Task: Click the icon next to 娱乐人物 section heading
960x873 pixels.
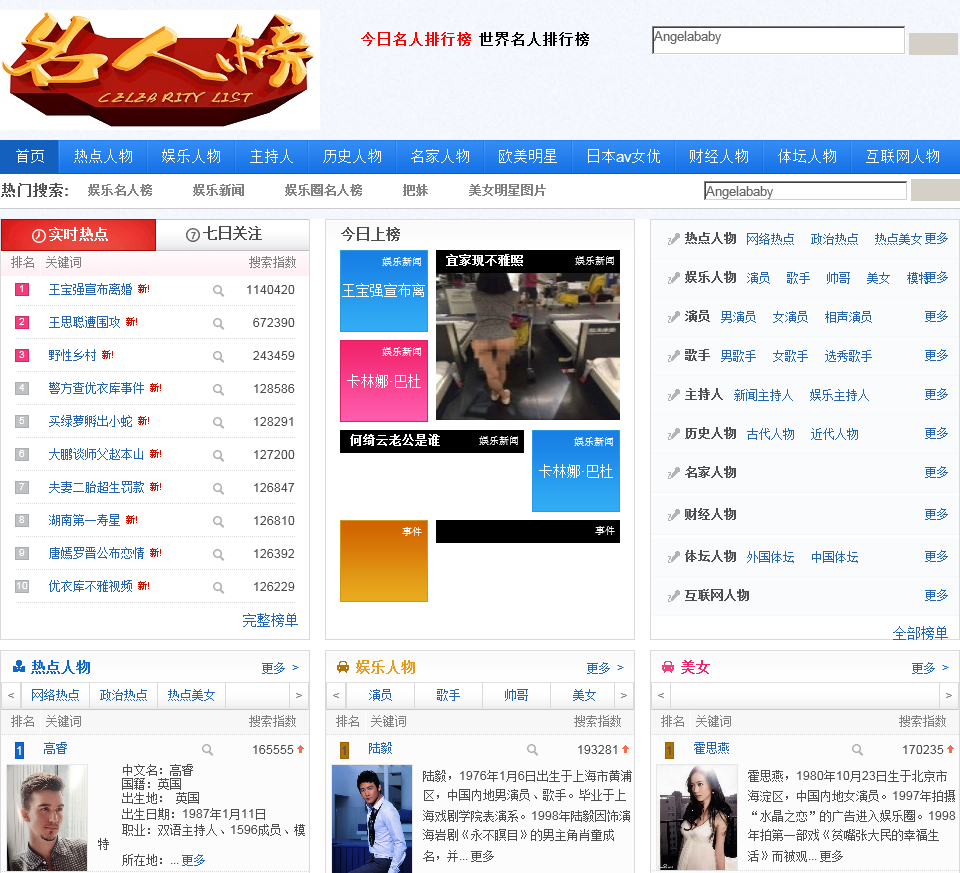Action: tap(343, 667)
